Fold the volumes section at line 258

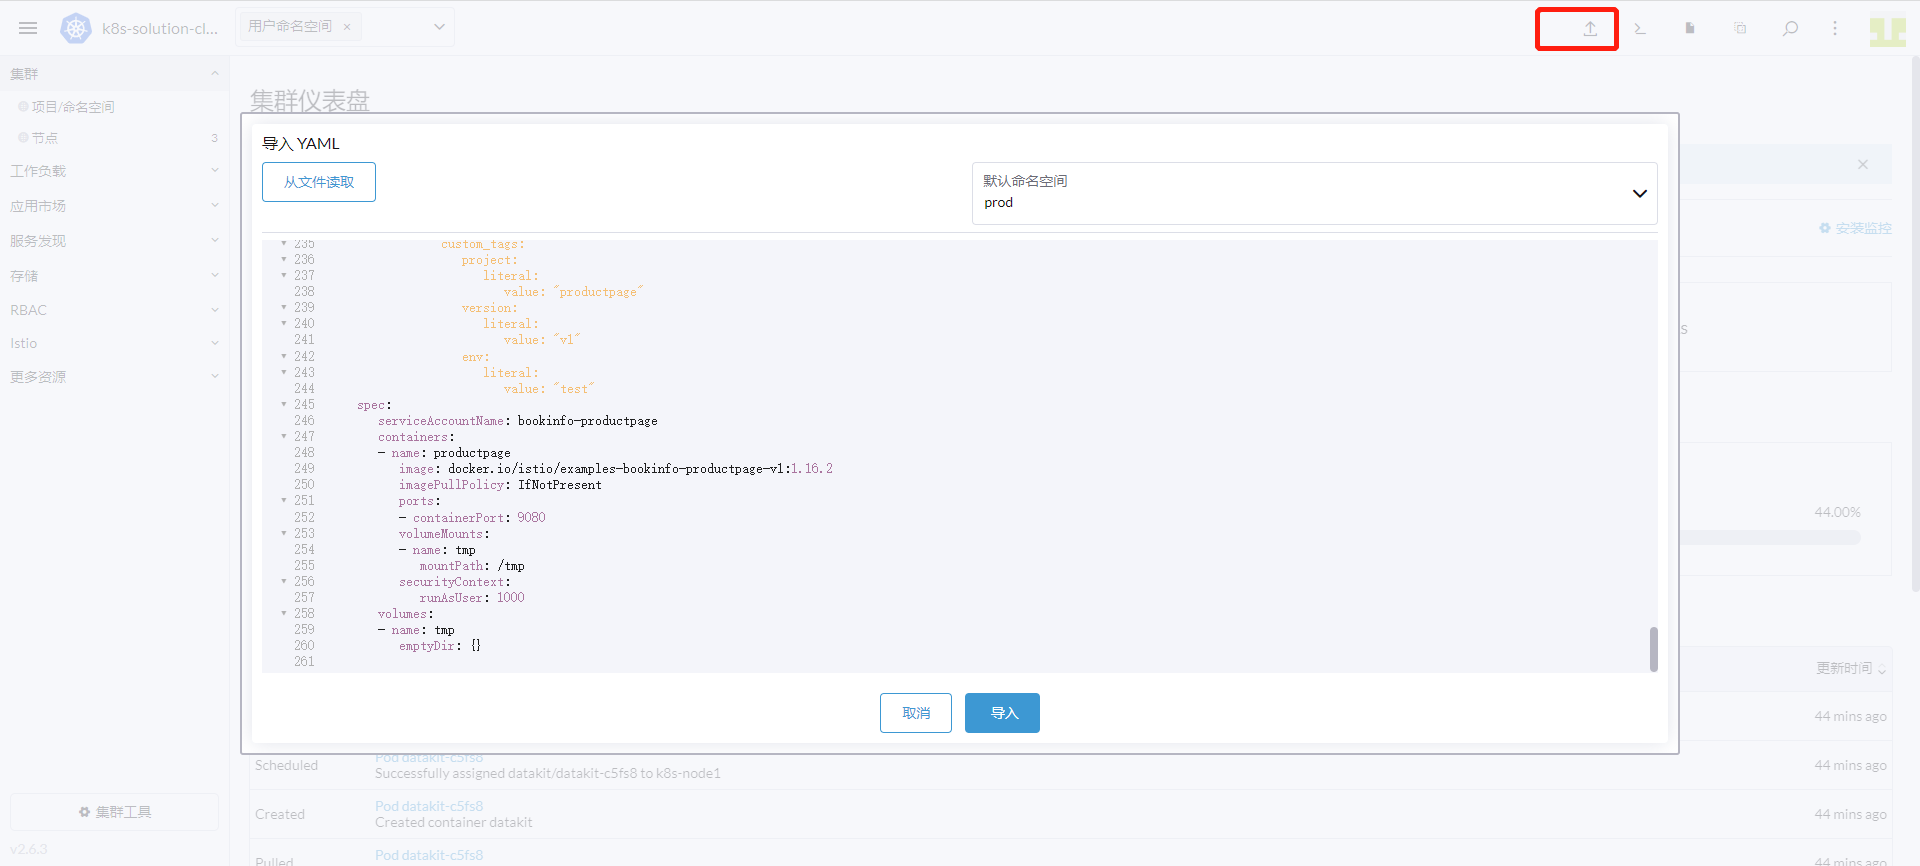click(x=284, y=613)
